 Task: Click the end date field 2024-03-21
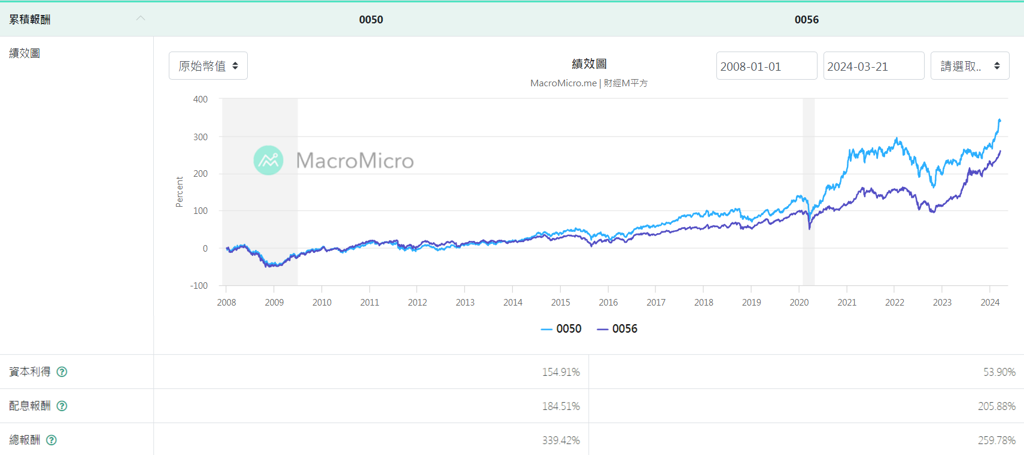[873, 66]
